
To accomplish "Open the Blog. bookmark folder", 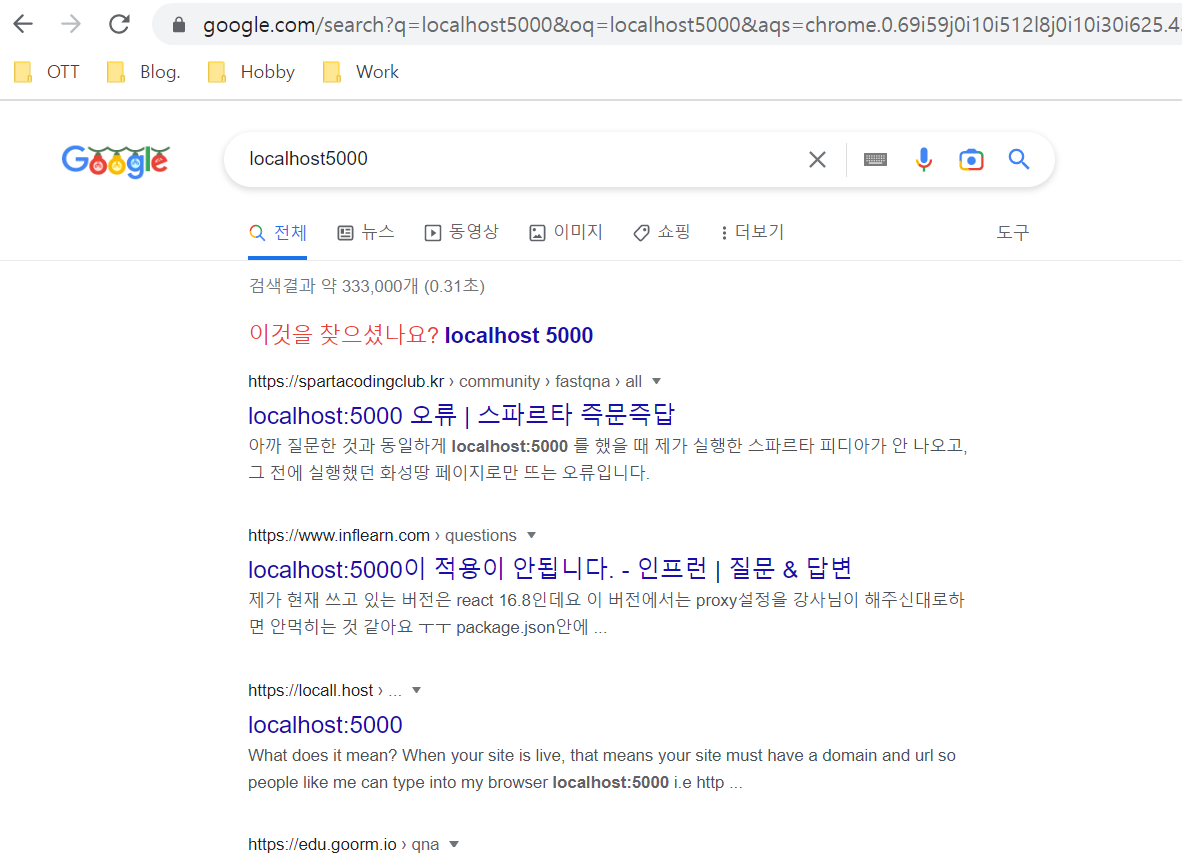I will (143, 72).
